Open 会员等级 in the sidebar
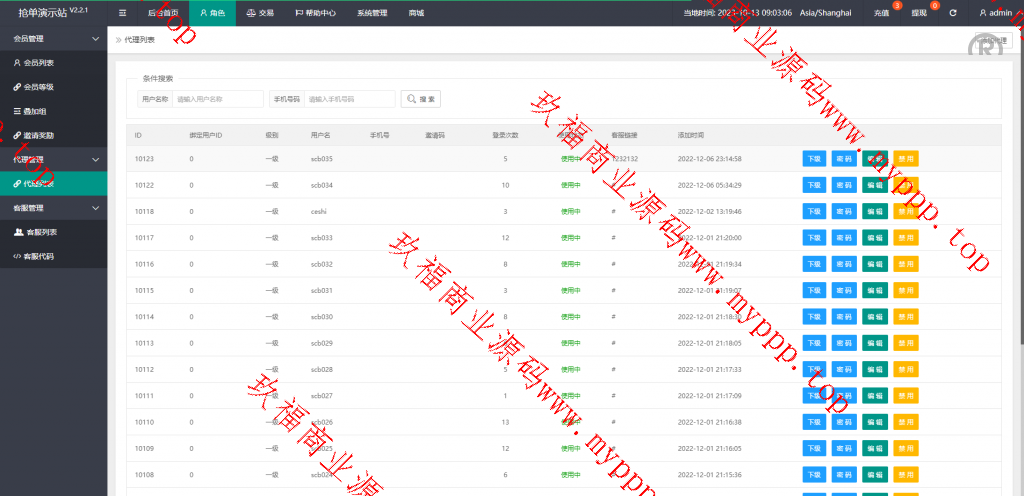The image size is (1024, 496). (x=39, y=87)
